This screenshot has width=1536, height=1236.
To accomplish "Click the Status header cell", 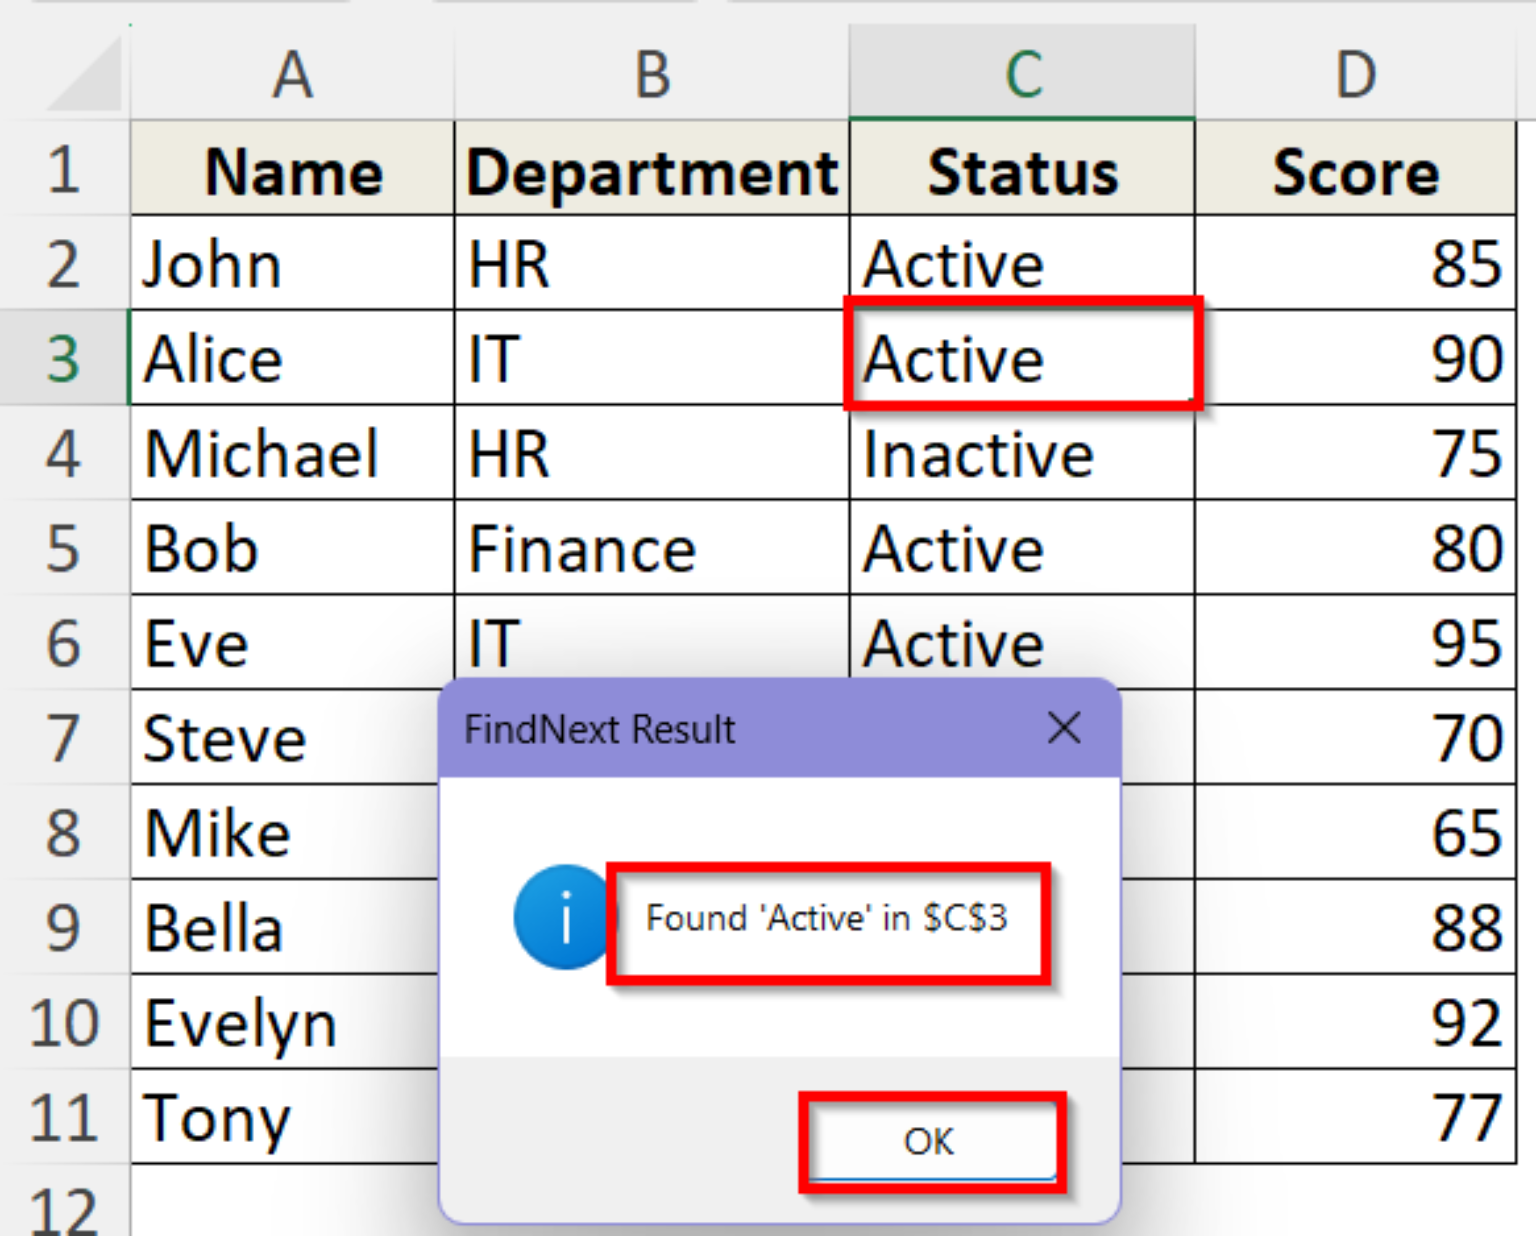I will coord(1022,169).
